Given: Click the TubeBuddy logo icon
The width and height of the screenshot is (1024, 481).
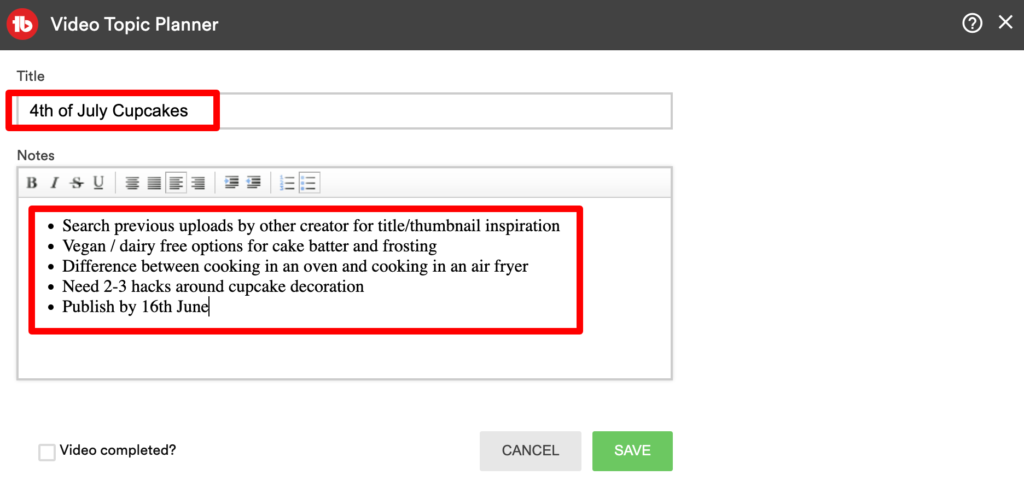Looking at the screenshot, I should (23, 24).
